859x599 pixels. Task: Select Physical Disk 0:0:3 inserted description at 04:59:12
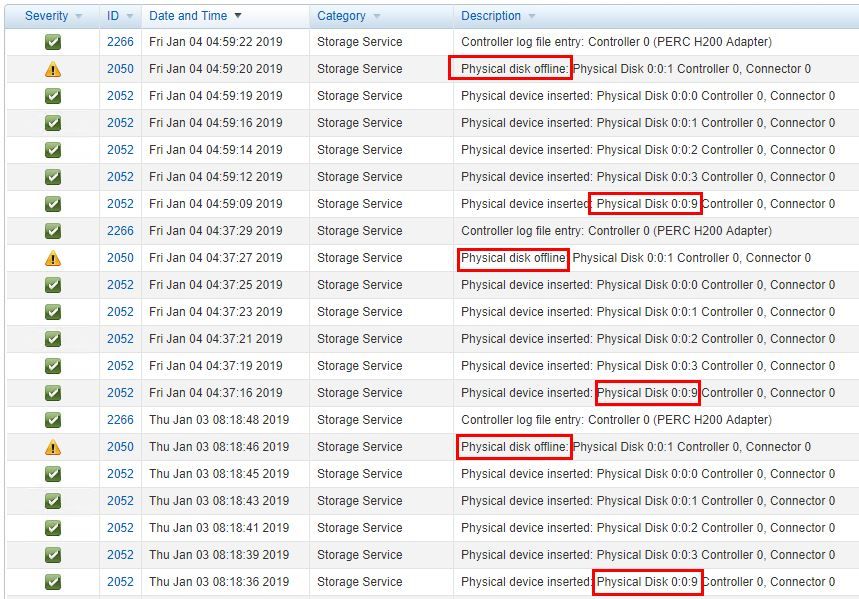648,176
